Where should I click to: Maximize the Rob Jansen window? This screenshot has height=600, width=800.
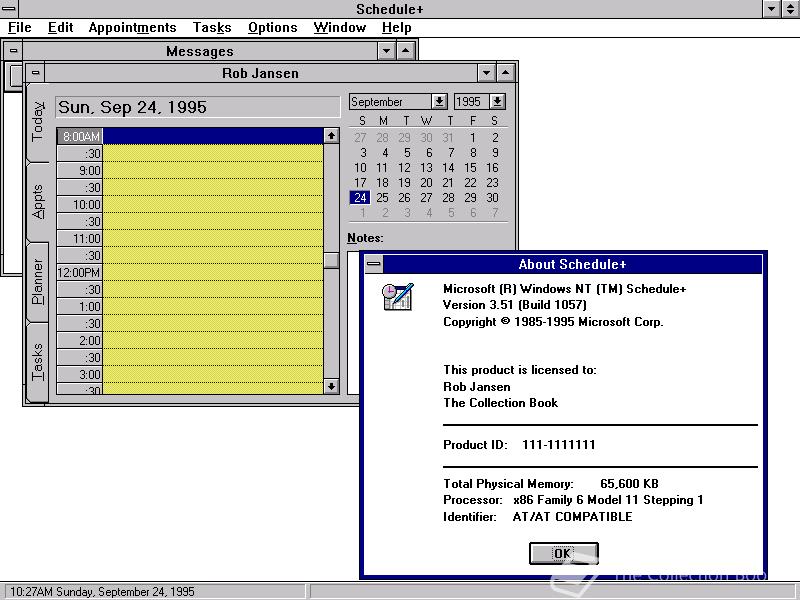pyautogui.click(x=505, y=73)
